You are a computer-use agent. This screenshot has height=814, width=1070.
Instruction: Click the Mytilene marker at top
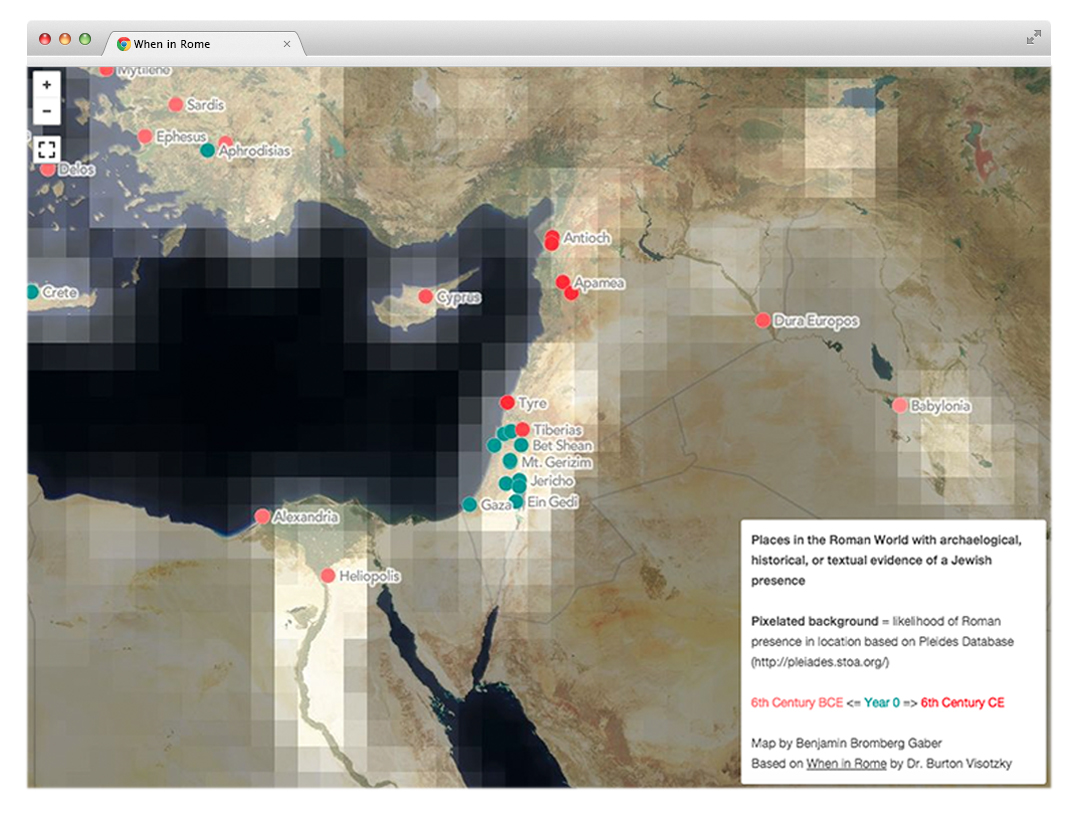click(106, 70)
